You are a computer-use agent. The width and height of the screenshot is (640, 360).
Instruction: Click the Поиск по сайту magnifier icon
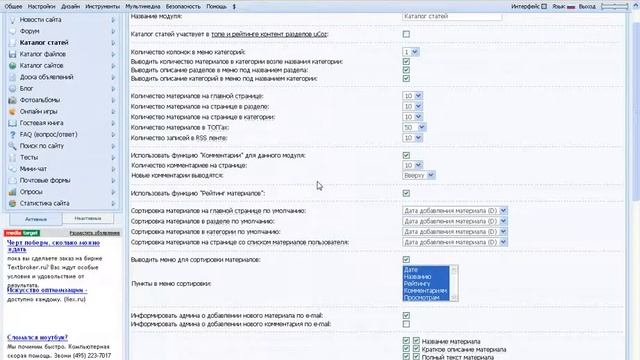click(x=13, y=146)
